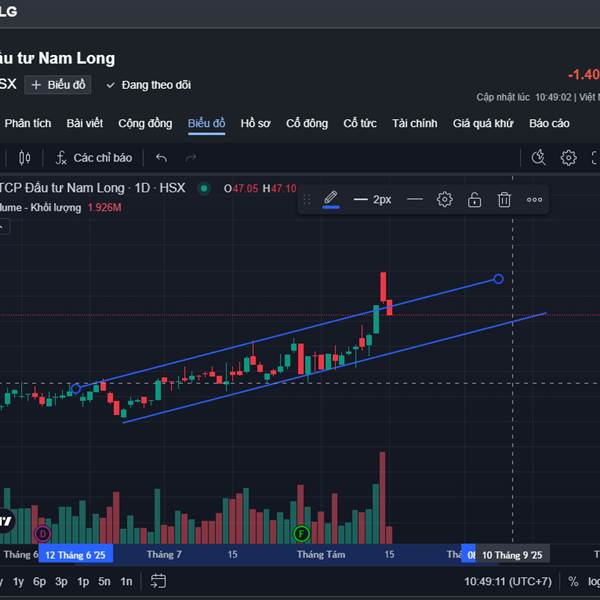600x600 pixels.
Task: Switch to Bài viết tab
Action: 85,123
